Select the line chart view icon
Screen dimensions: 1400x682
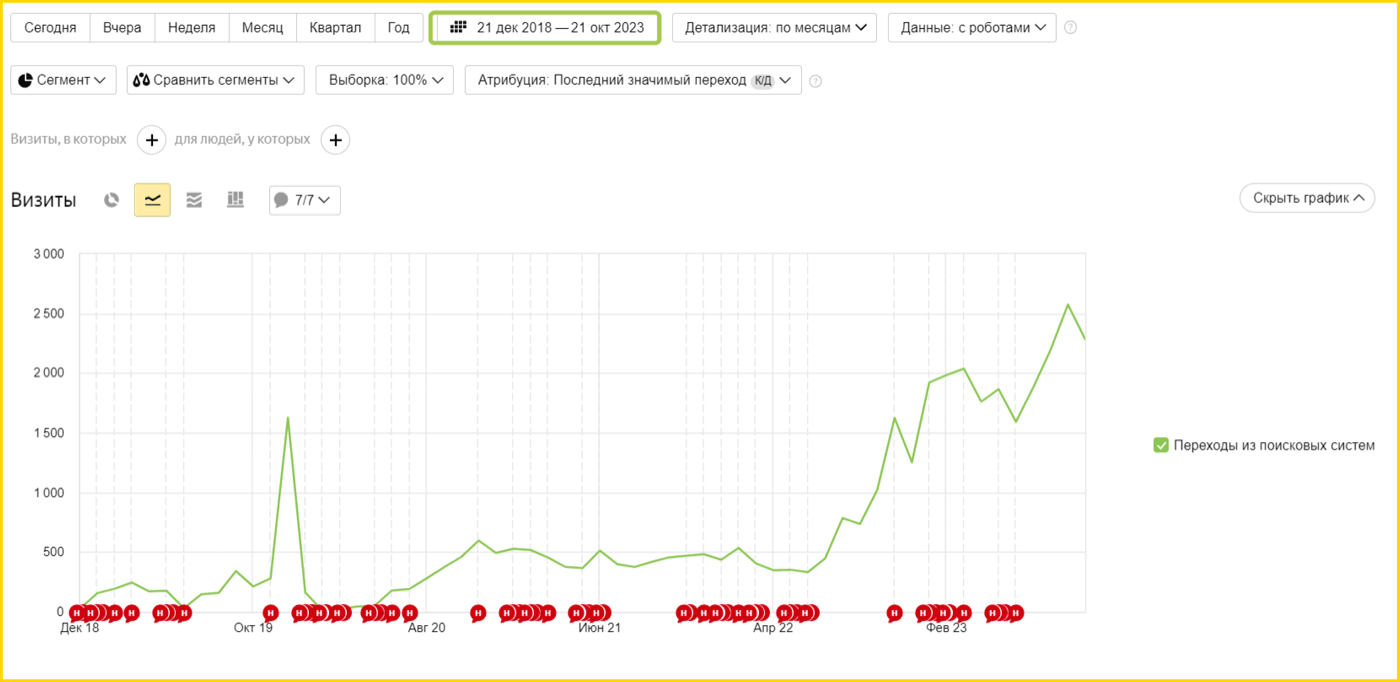pos(152,200)
